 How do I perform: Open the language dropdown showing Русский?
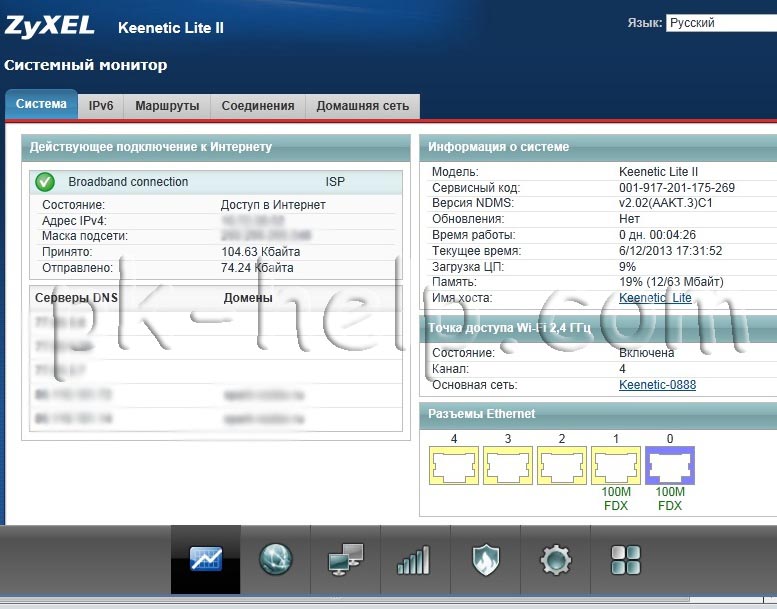coord(721,23)
